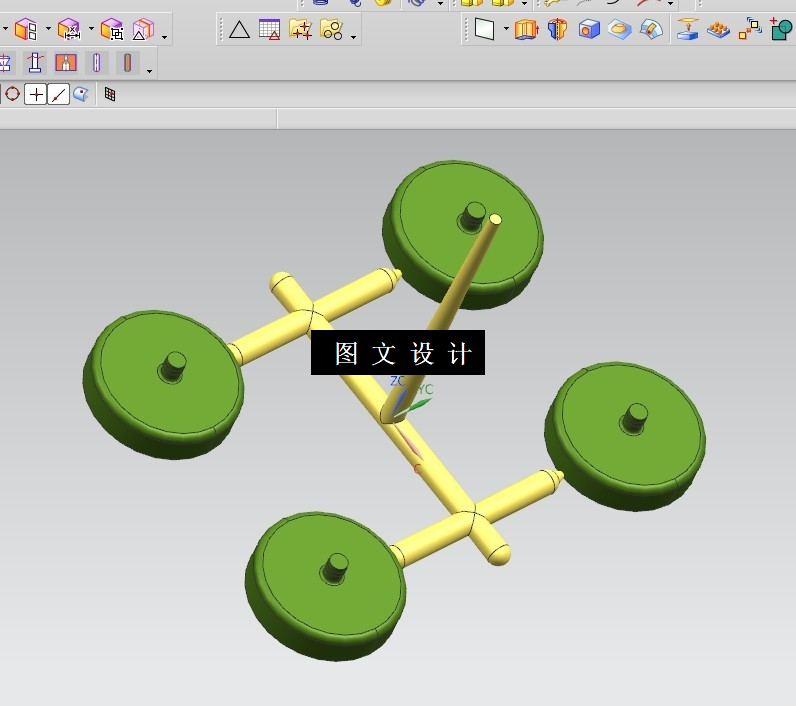796x706 pixels.
Task: Select the Unite boolean tool
Action: [781, 29]
